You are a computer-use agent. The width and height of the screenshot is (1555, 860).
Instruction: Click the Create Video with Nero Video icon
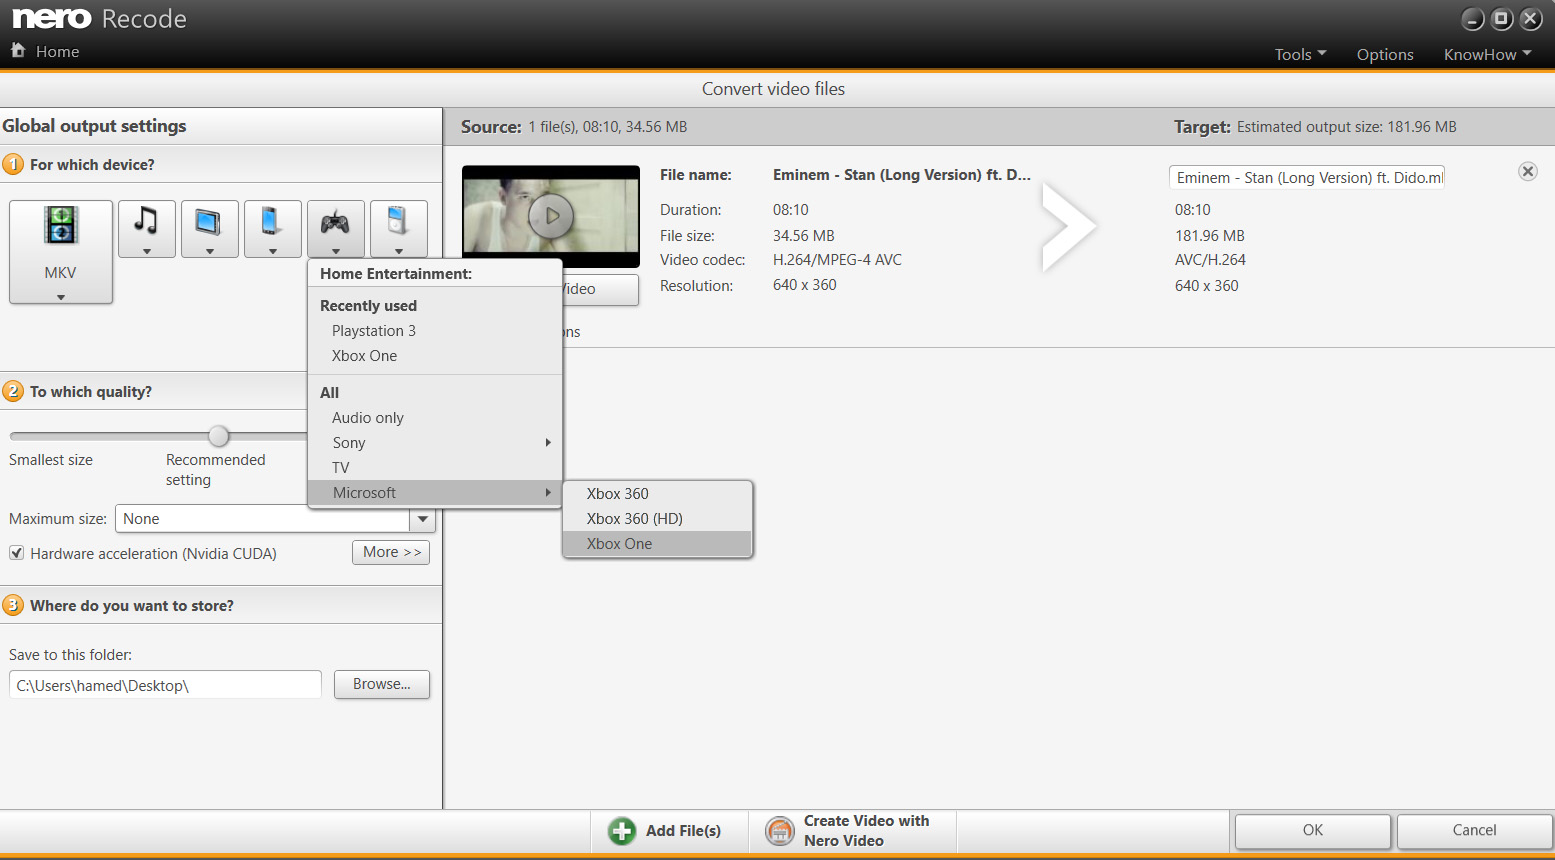coord(780,831)
